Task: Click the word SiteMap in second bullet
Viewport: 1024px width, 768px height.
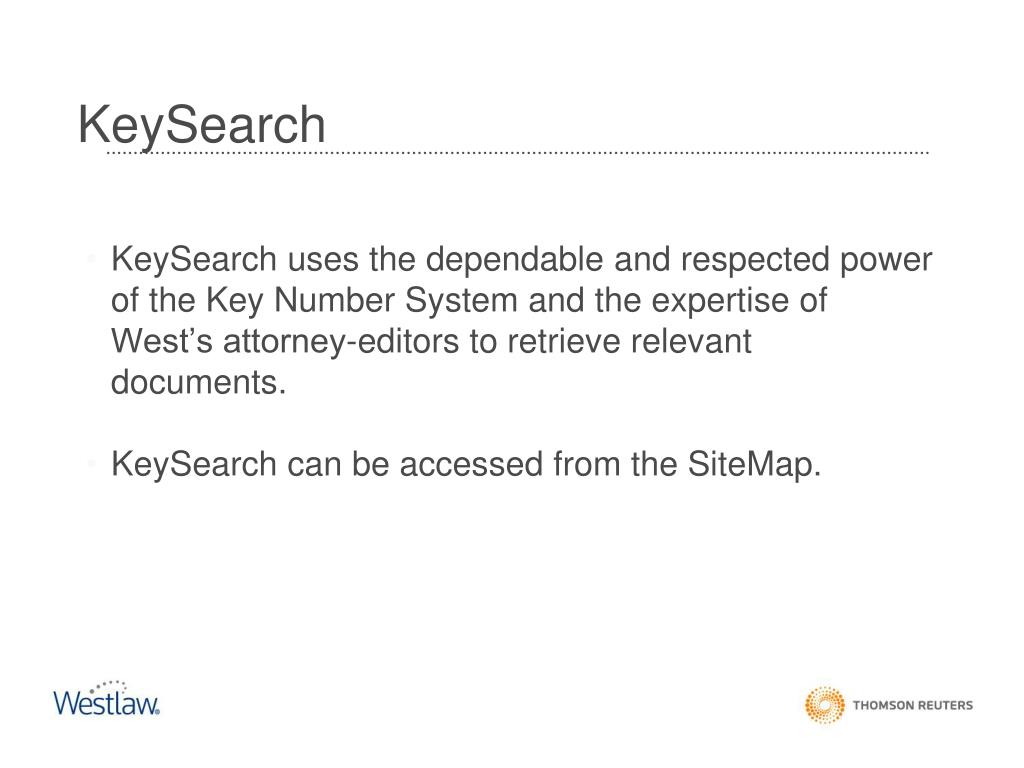Action: point(748,465)
